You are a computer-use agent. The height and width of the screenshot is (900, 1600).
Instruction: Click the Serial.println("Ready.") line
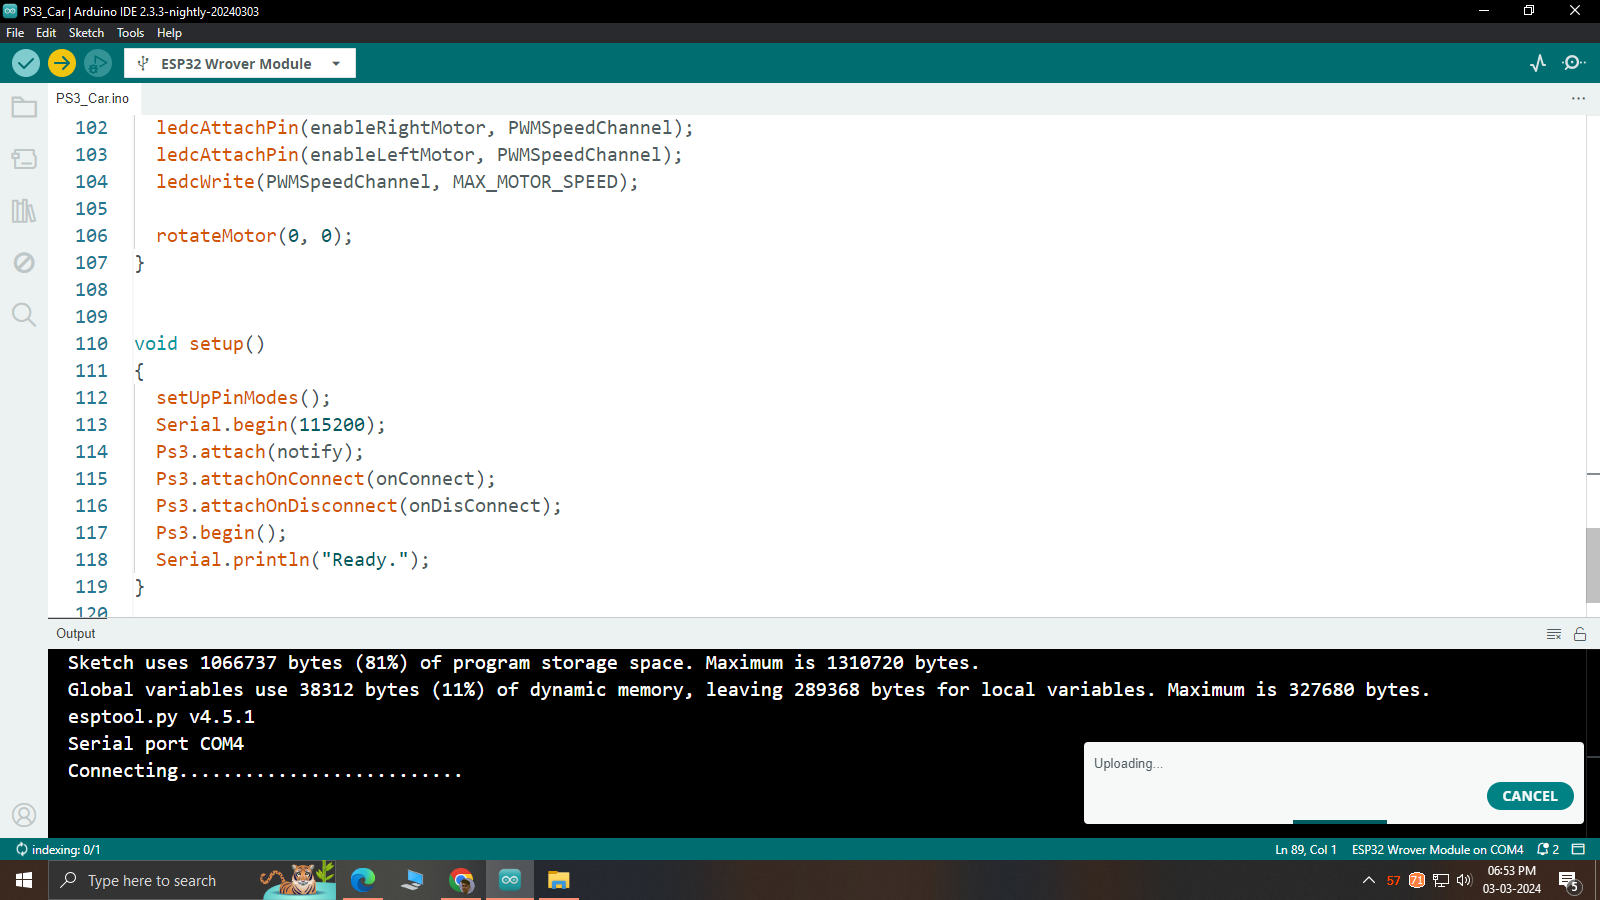coord(293,559)
